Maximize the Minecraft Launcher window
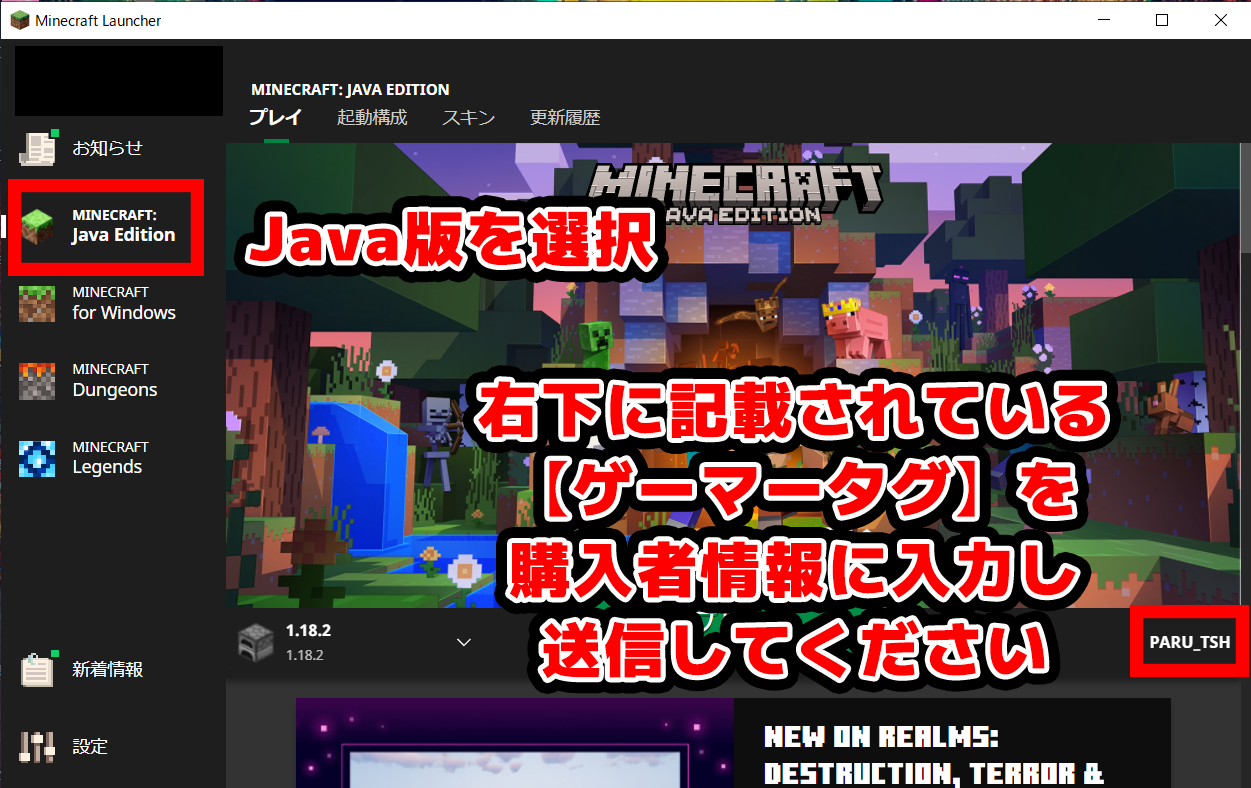1251x788 pixels. (1162, 20)
